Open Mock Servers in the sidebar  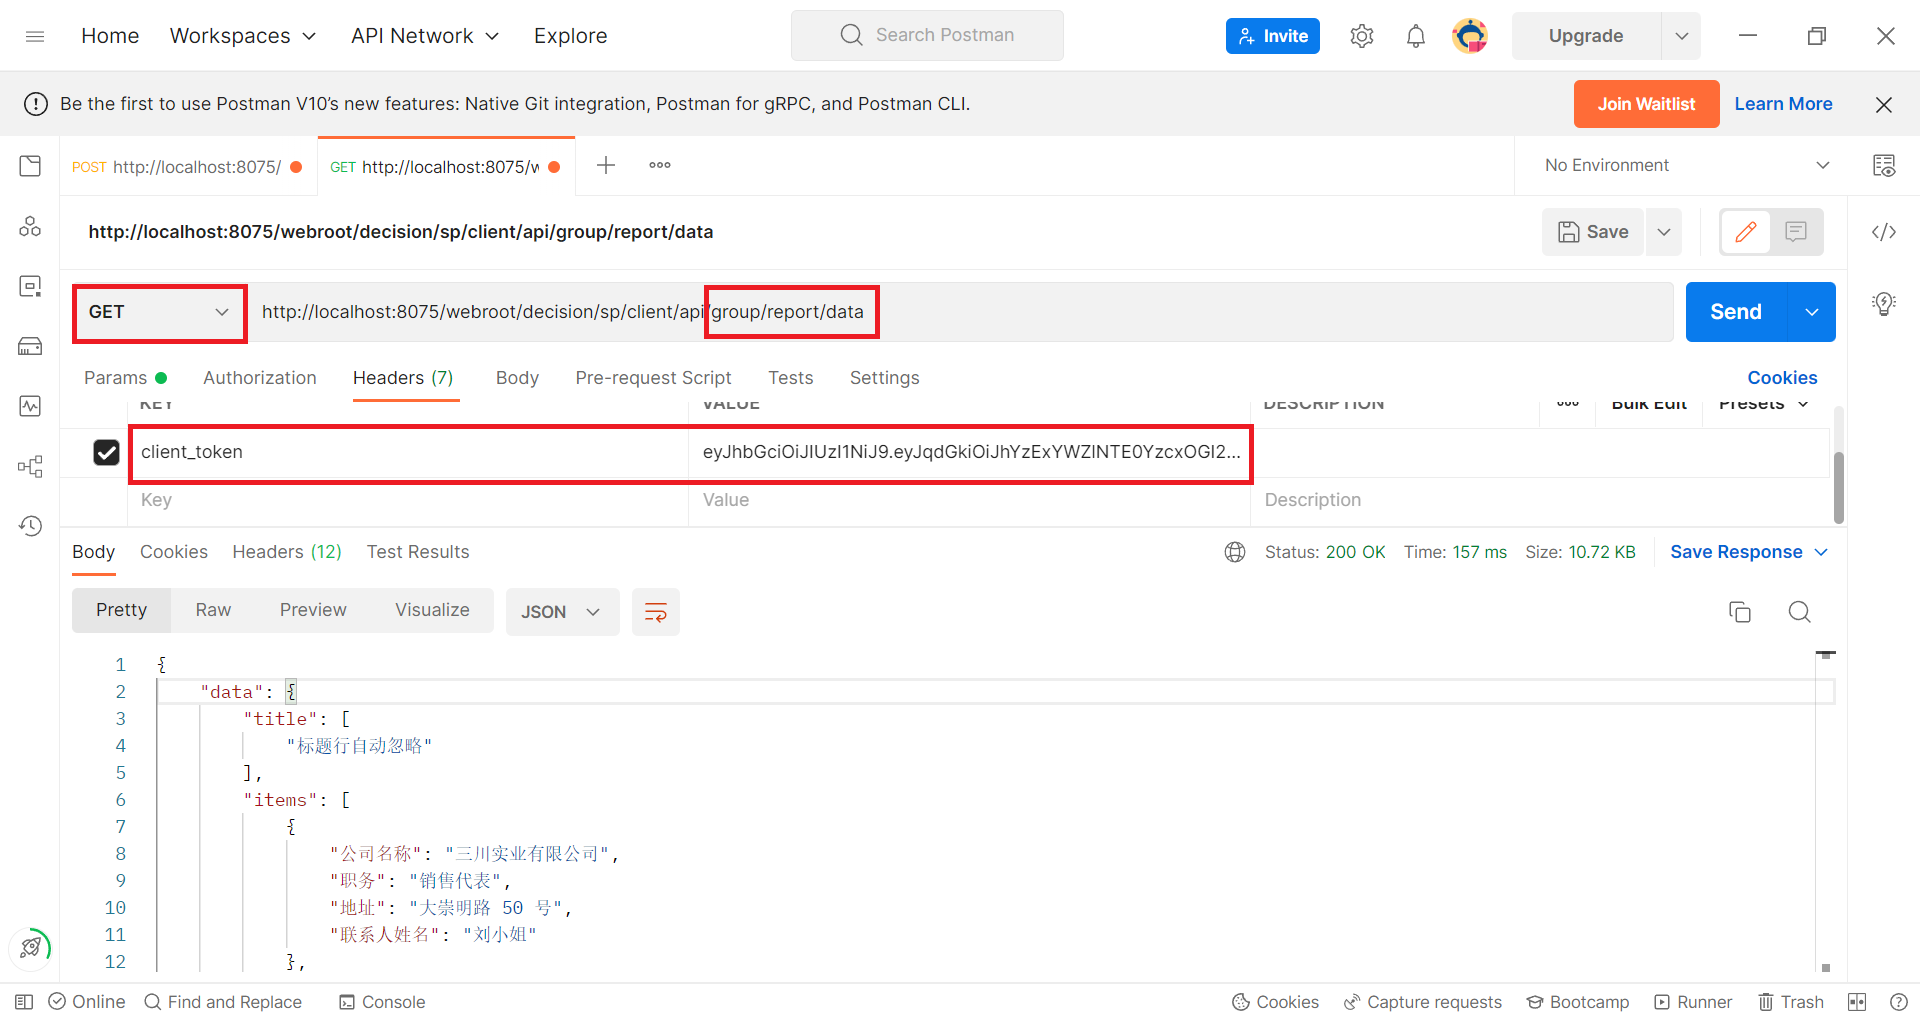pos(30,346)
